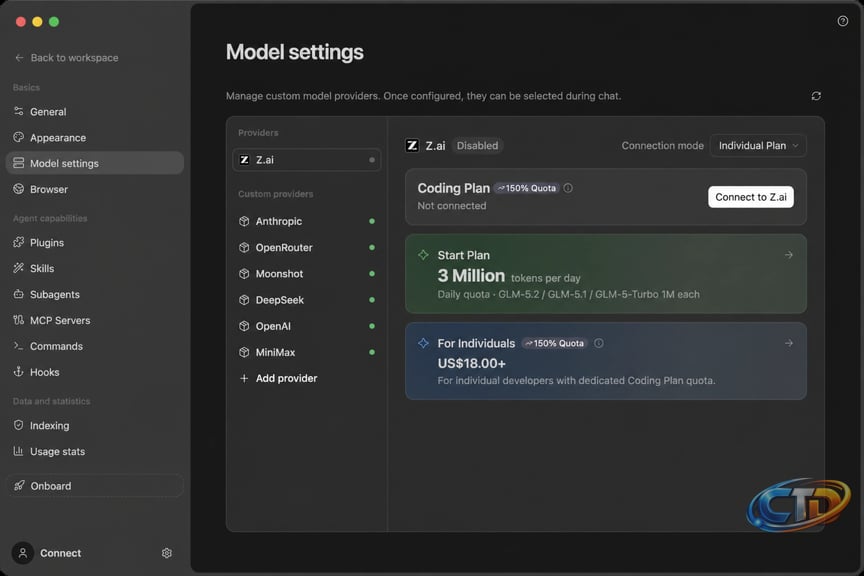864x576 pixels.
Task: Select the Moonshot provider
Action: pos(306,273)
